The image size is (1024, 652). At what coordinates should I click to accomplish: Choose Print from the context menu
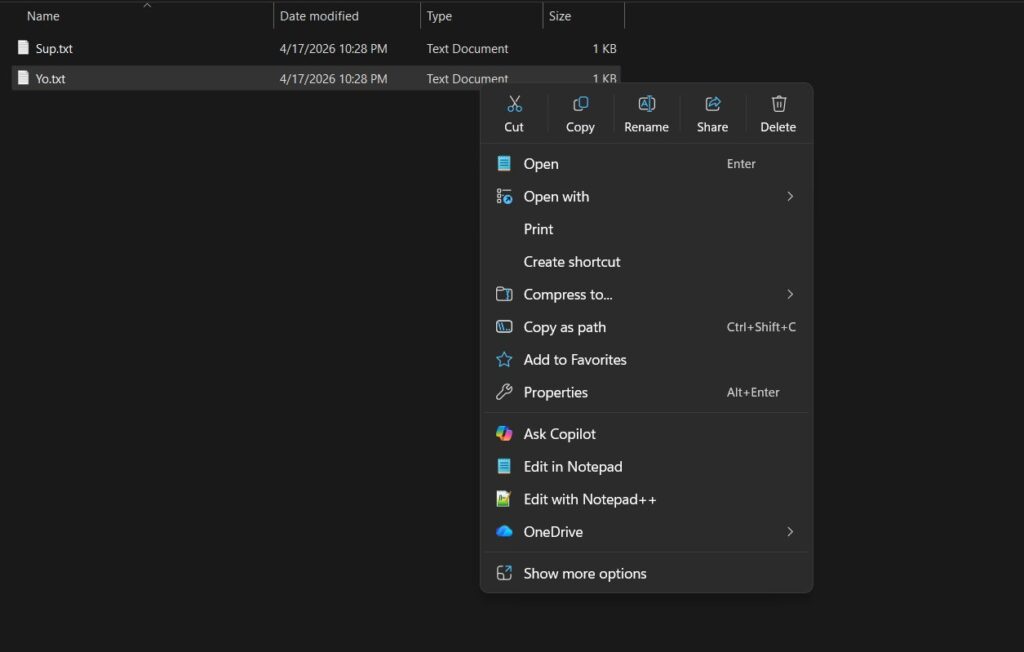[647, 229]
